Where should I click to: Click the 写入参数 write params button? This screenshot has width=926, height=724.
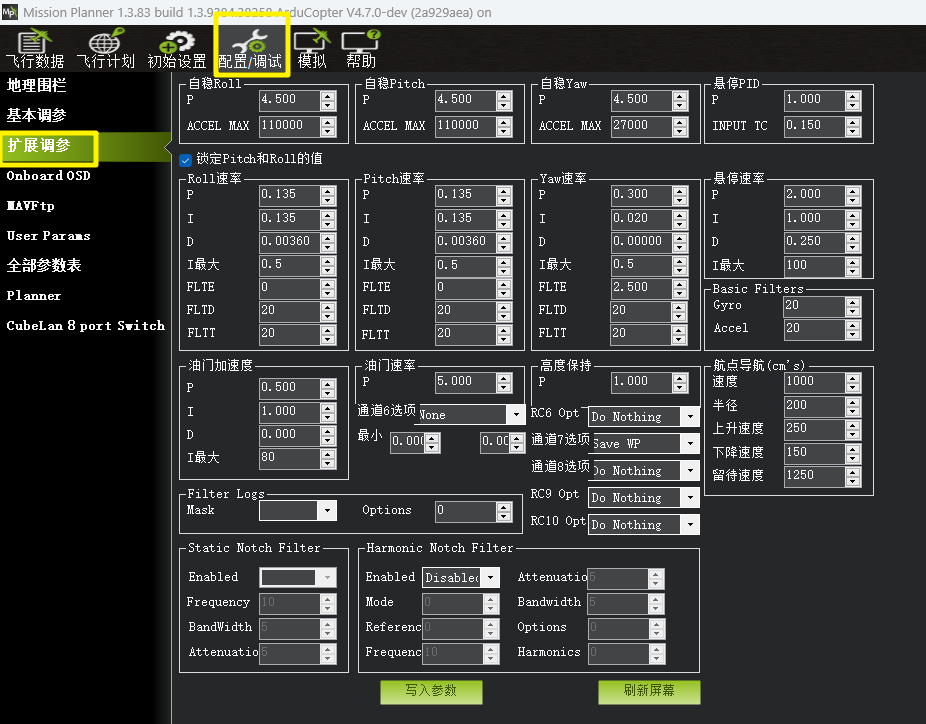(x=431, y=691)
